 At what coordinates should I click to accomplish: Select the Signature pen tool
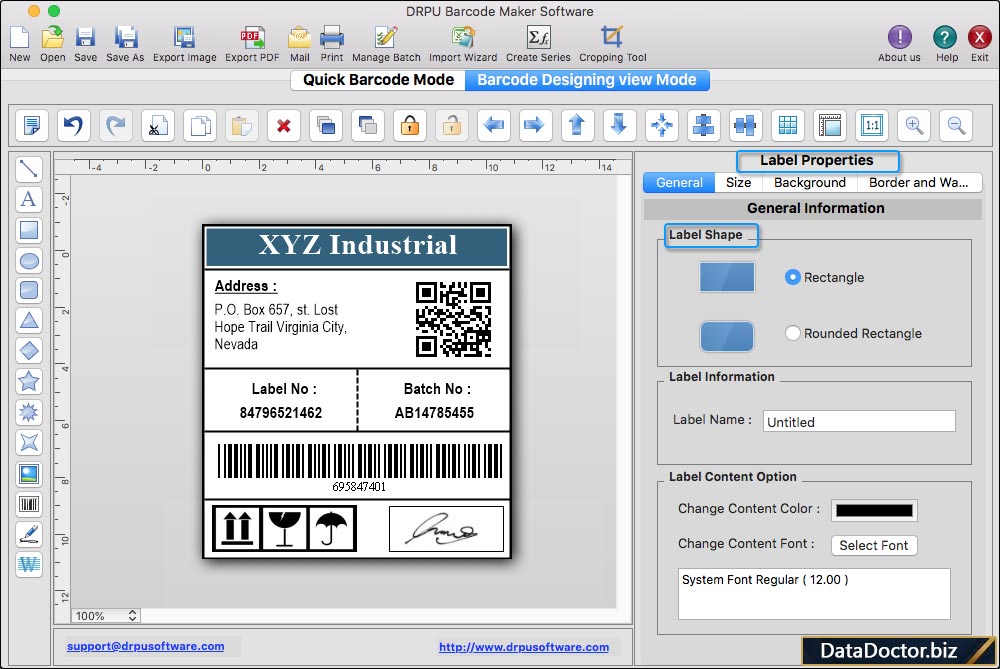(29, 534)
